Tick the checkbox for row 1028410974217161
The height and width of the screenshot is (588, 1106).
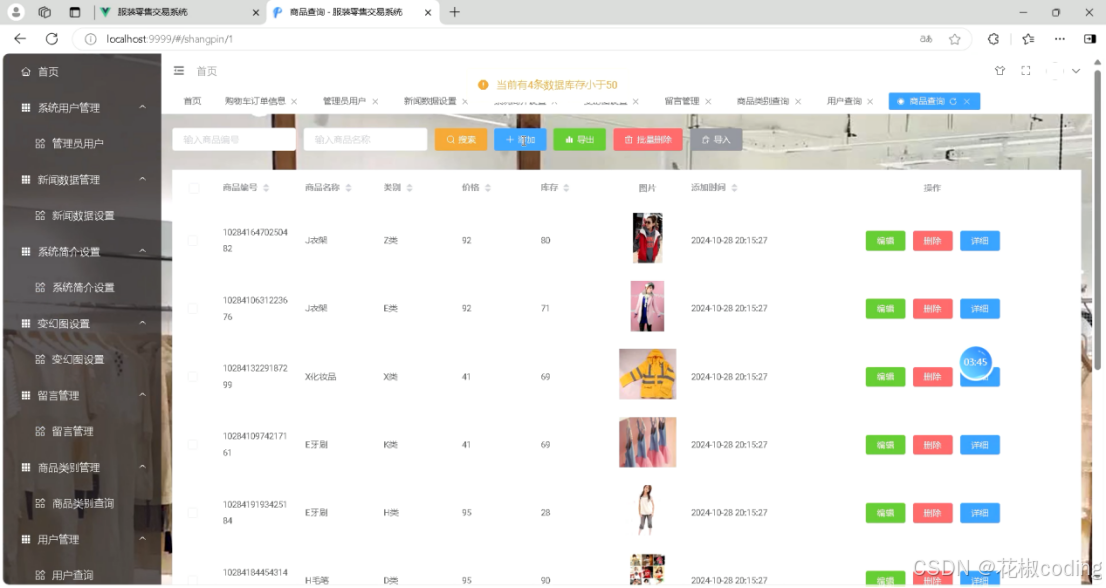[193, 445]
